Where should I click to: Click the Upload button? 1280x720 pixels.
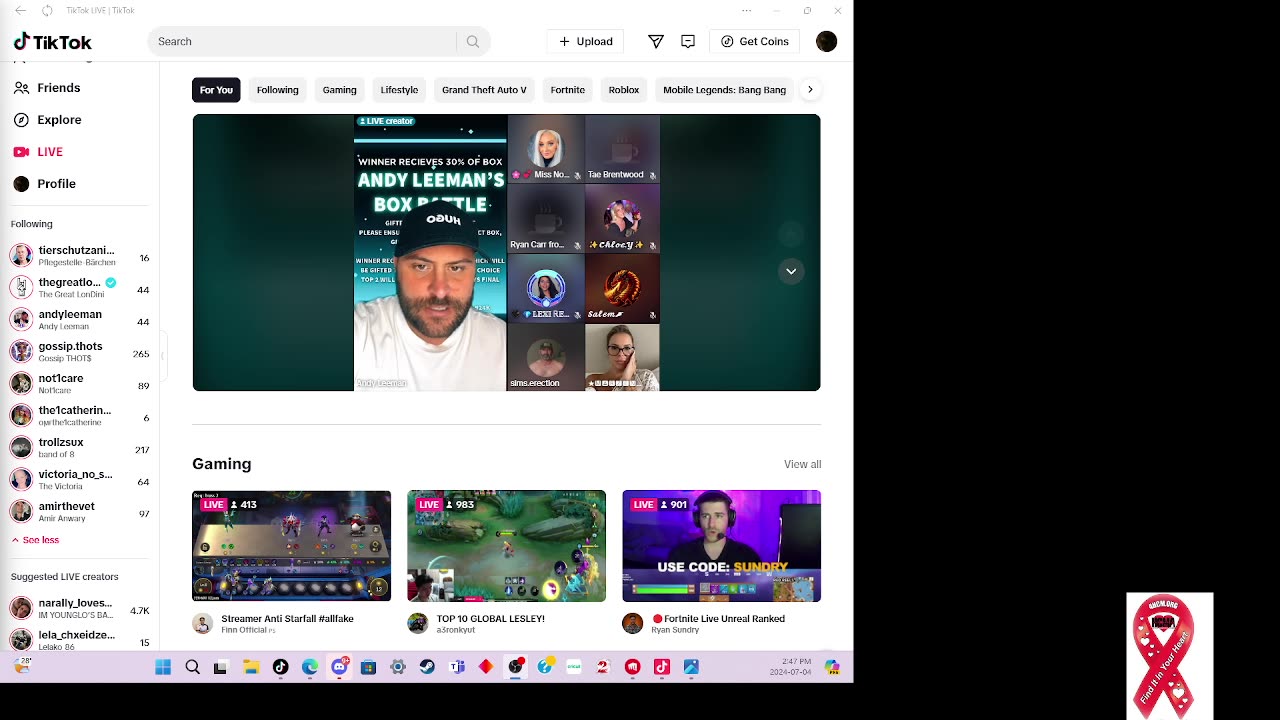585,41
